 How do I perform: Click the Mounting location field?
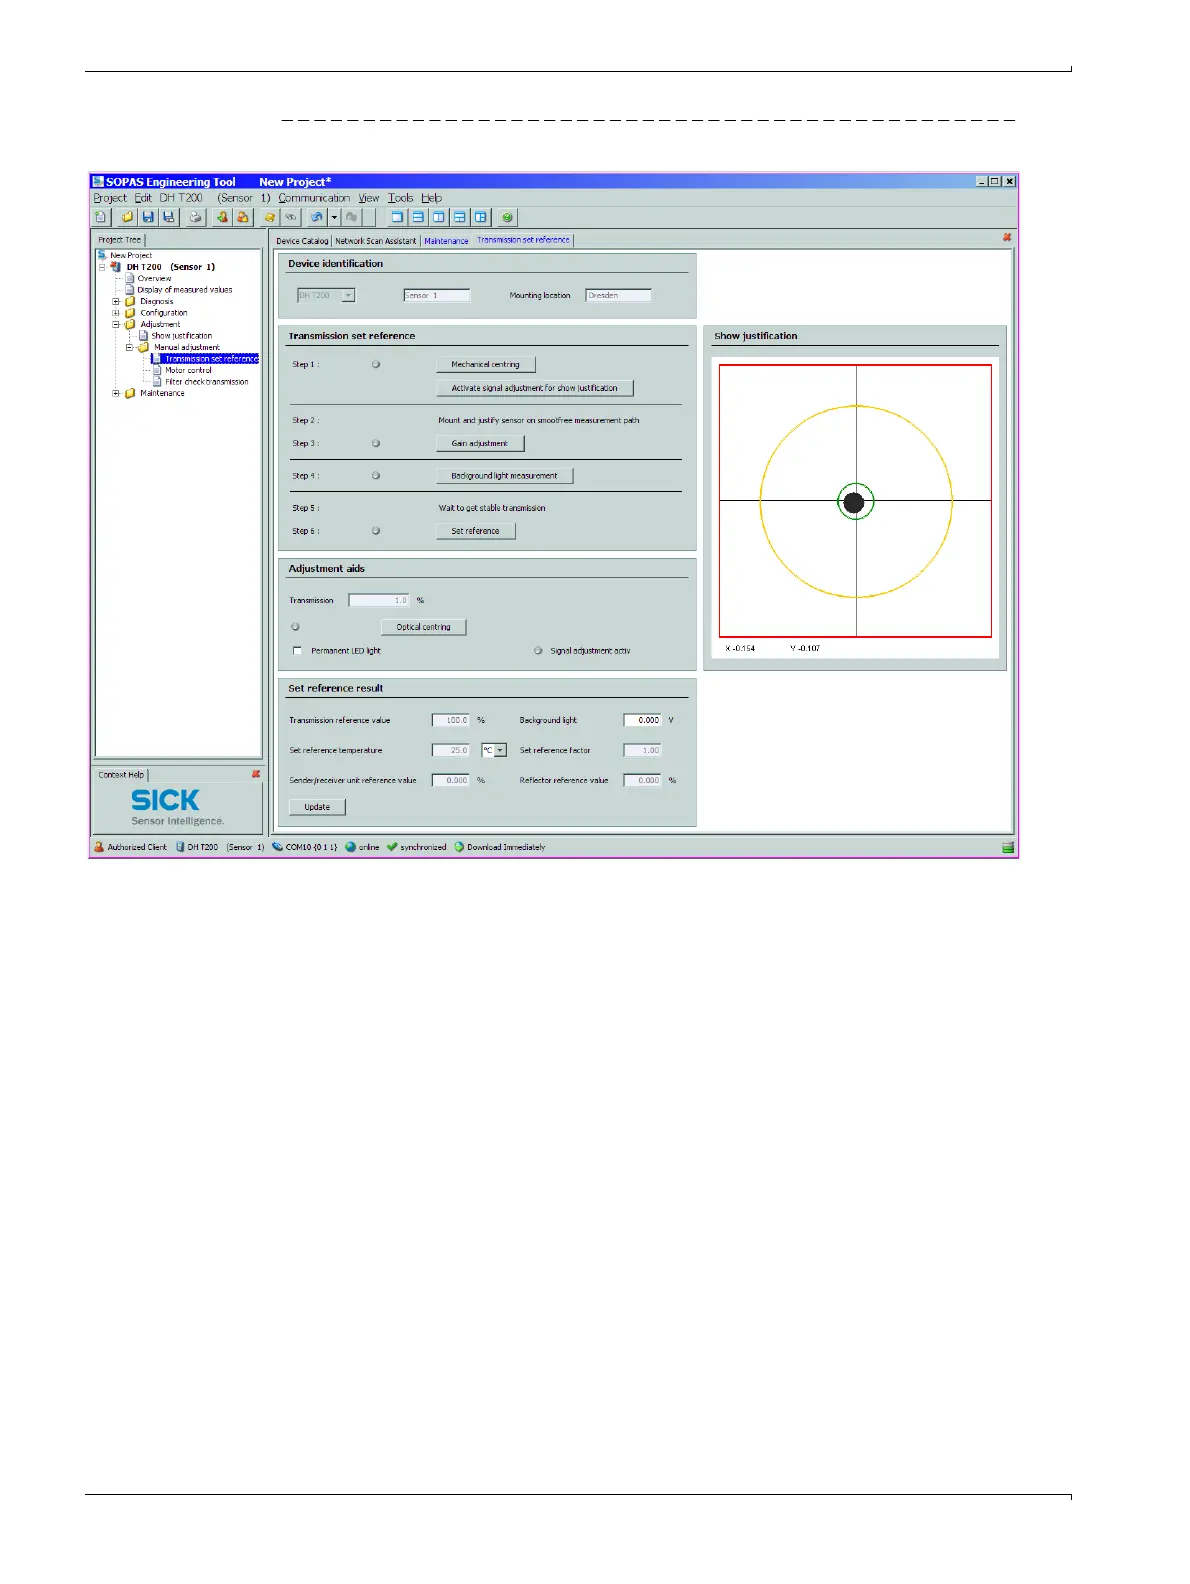tap(618, 295)
